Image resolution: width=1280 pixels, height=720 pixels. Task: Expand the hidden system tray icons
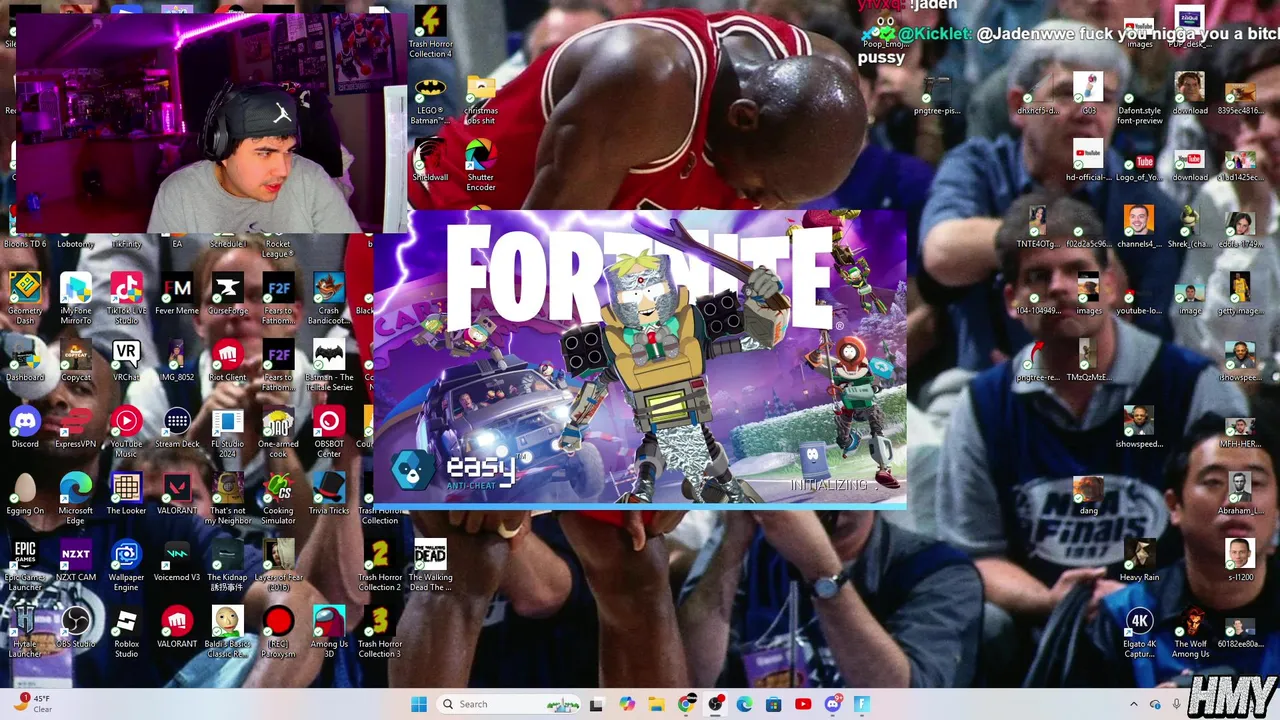[x=1133, y=704]
